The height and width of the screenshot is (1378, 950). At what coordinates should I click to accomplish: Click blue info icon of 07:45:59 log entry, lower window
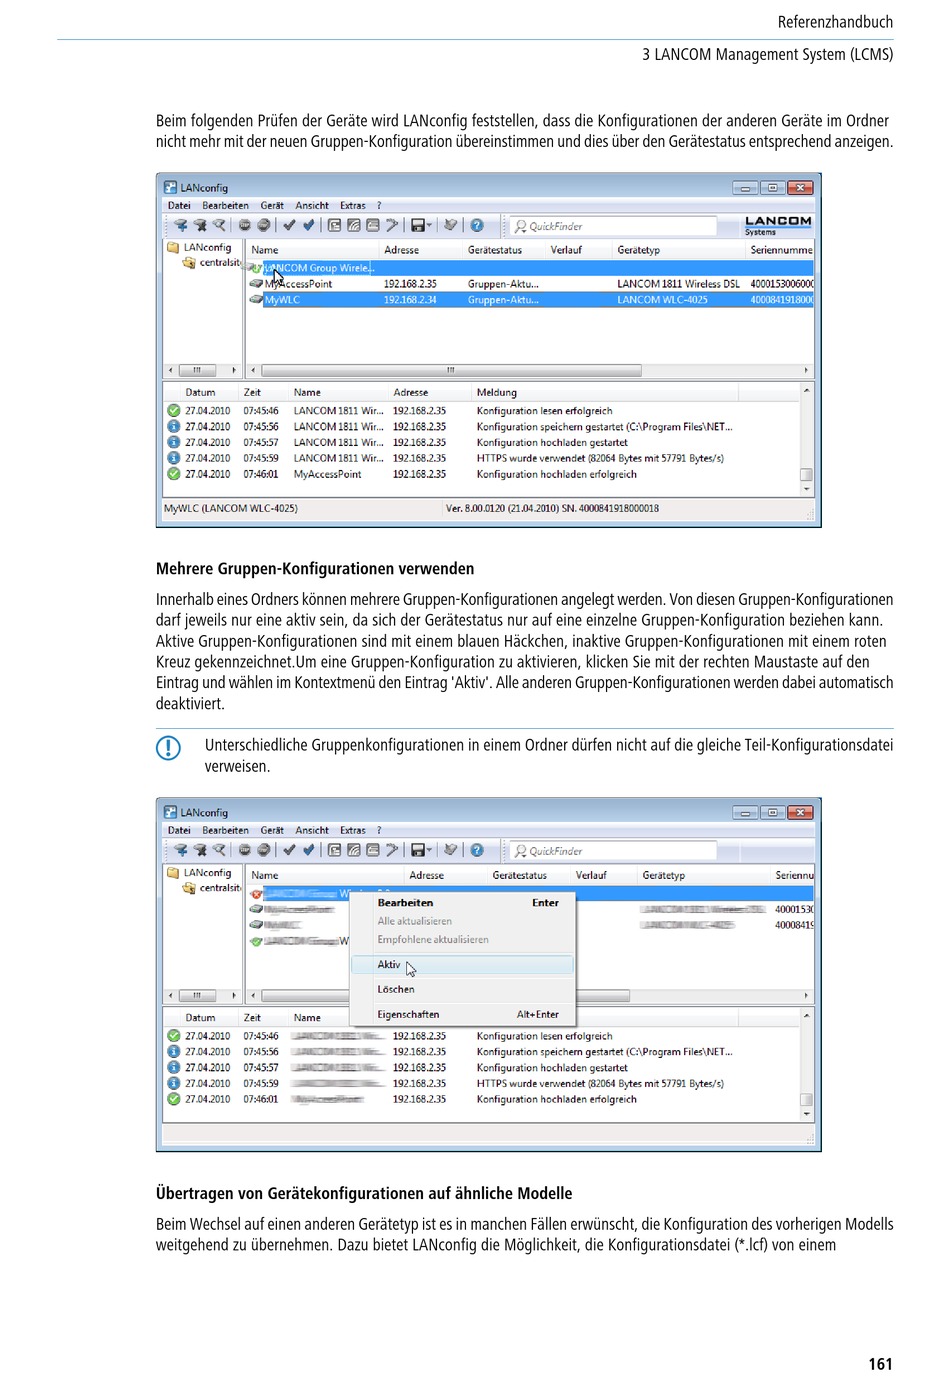pyautogui.click(x=173, y=1083)
